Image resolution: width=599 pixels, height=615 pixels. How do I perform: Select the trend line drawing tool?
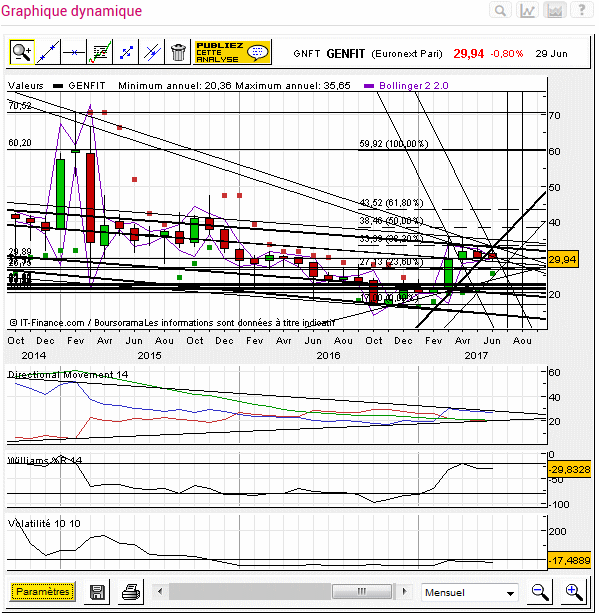(x=48, y=52)
